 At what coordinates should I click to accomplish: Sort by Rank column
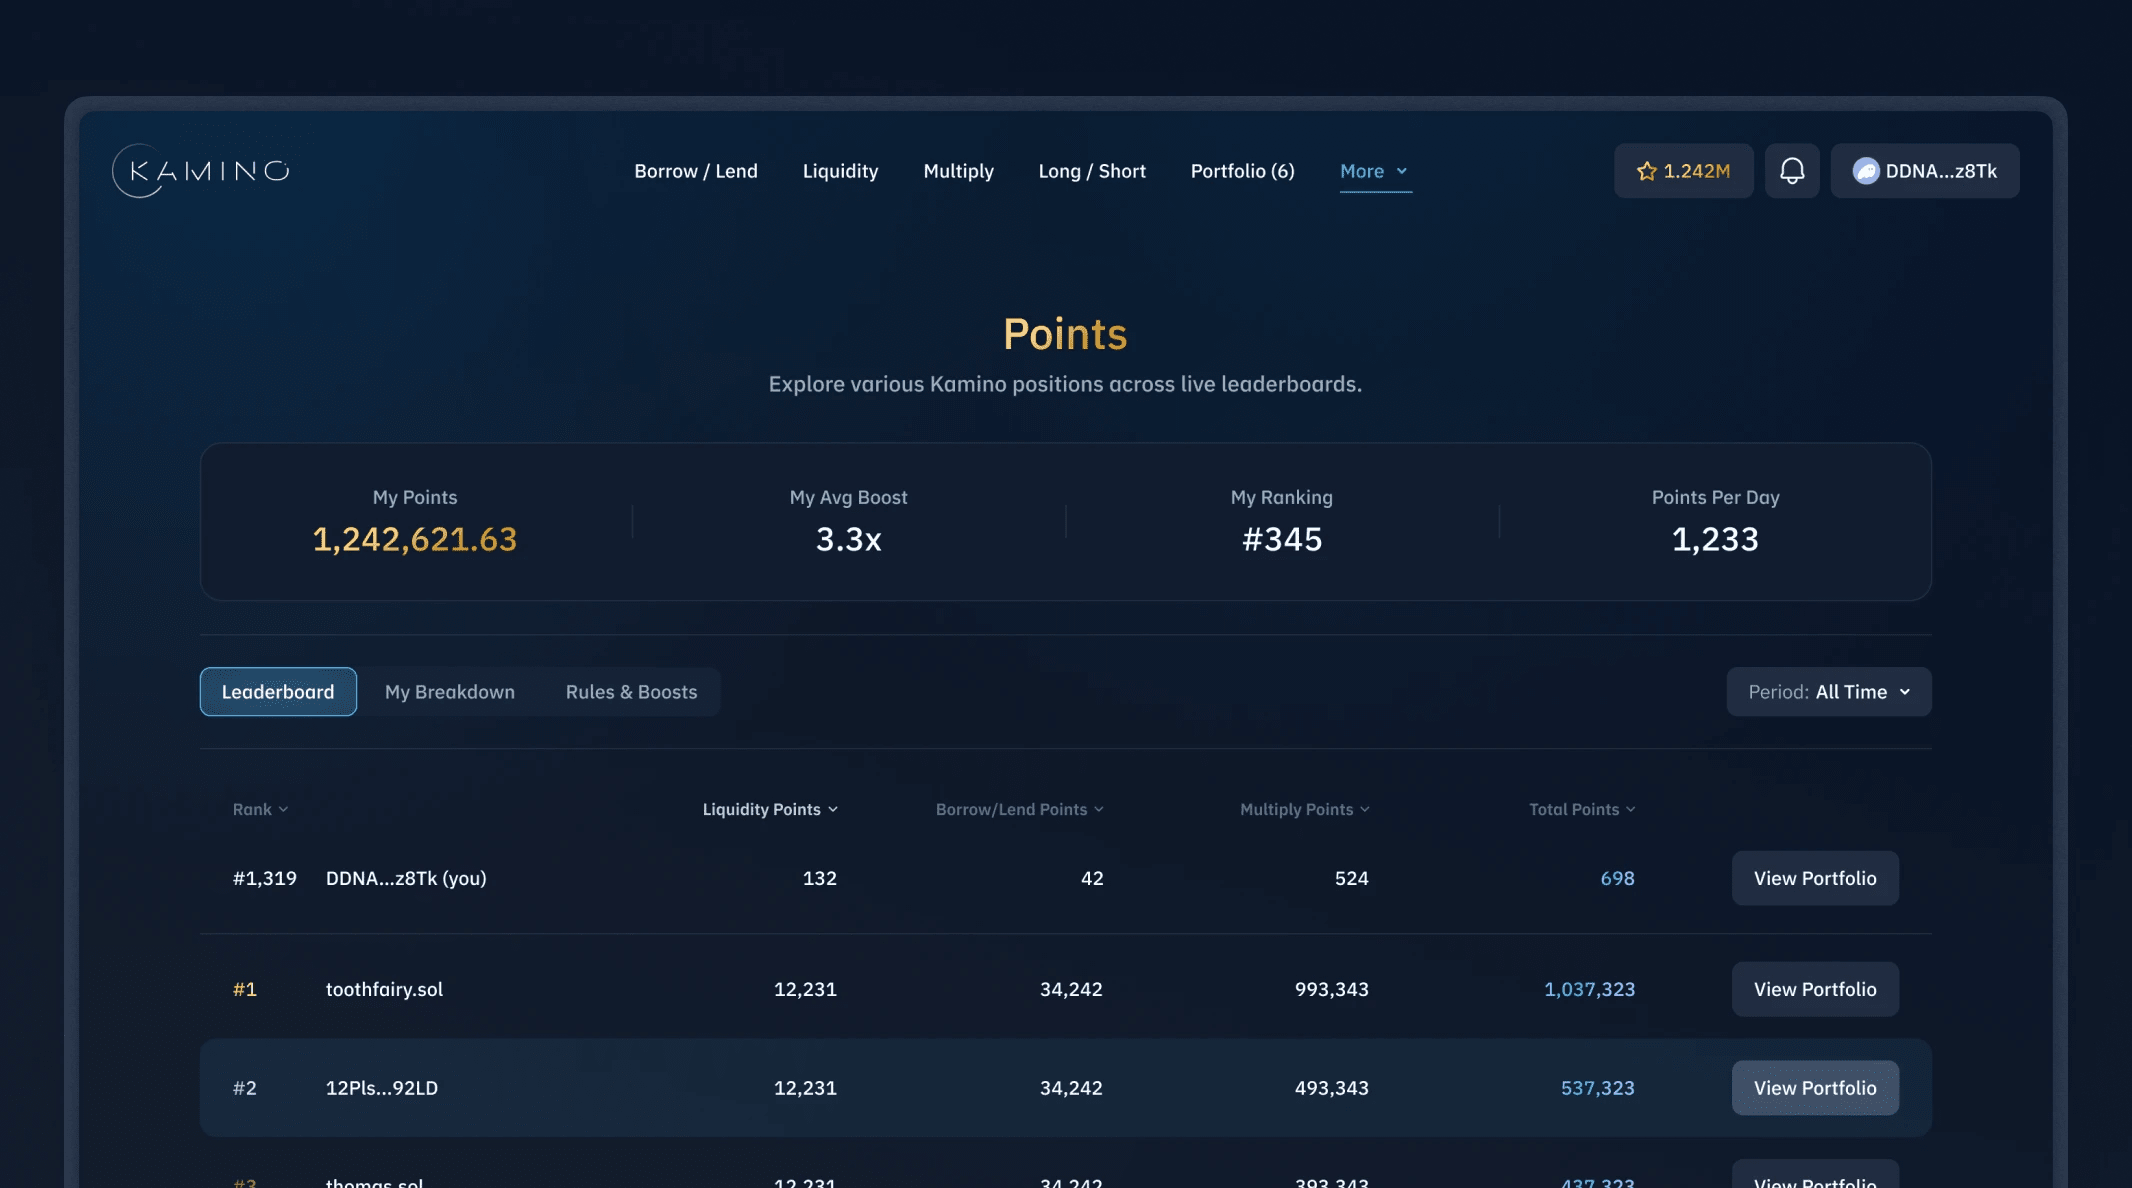point(260,809)
